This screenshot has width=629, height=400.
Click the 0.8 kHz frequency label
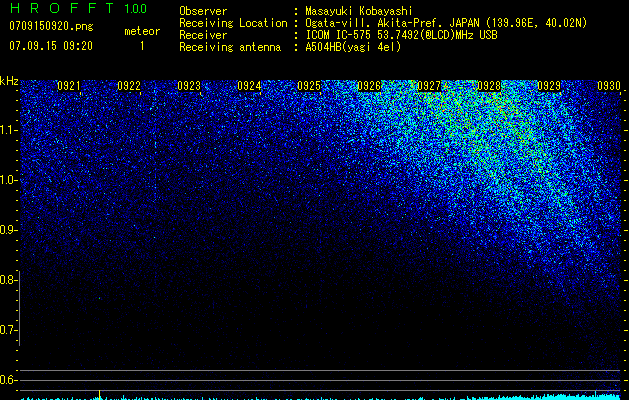8,280
